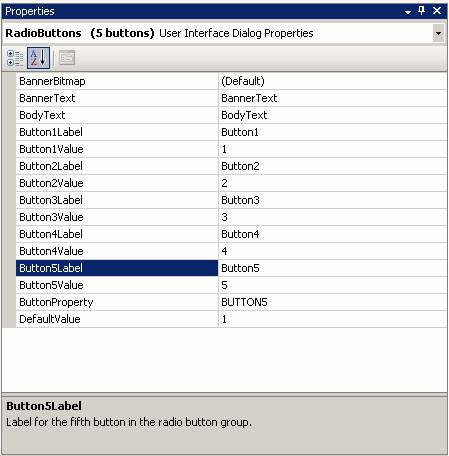Close the Properties panel

pos(437,11)
